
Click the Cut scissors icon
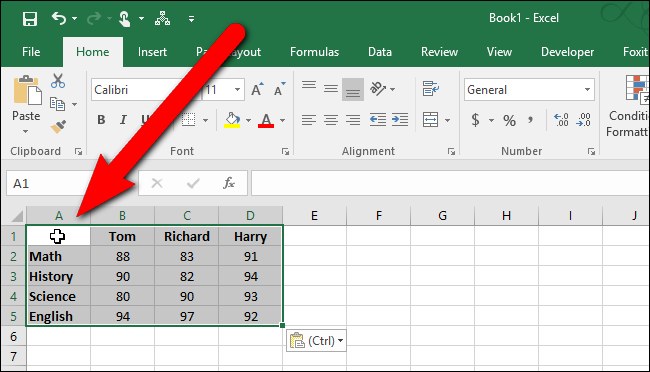[58, 81]
